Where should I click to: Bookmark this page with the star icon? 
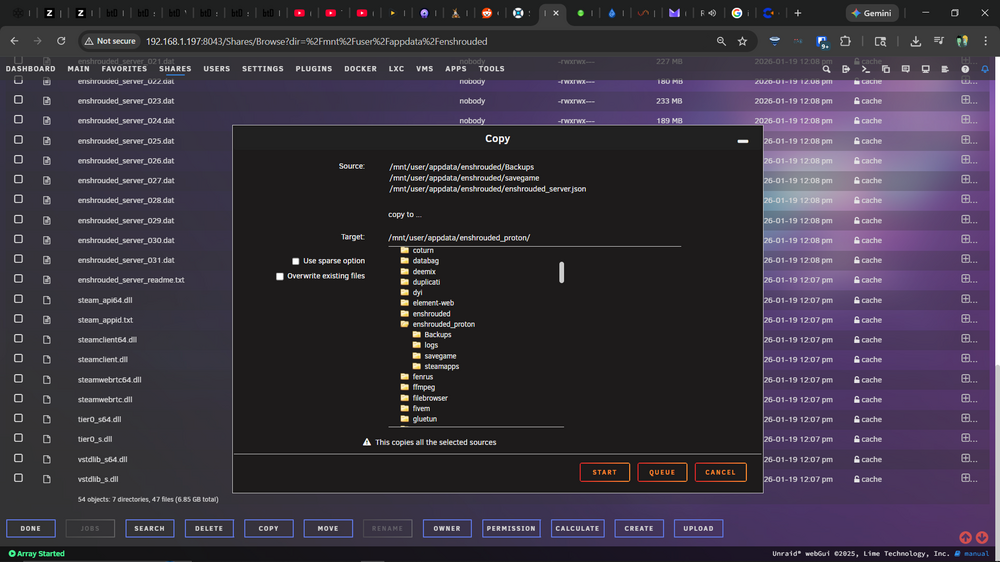tap(742, 41)
